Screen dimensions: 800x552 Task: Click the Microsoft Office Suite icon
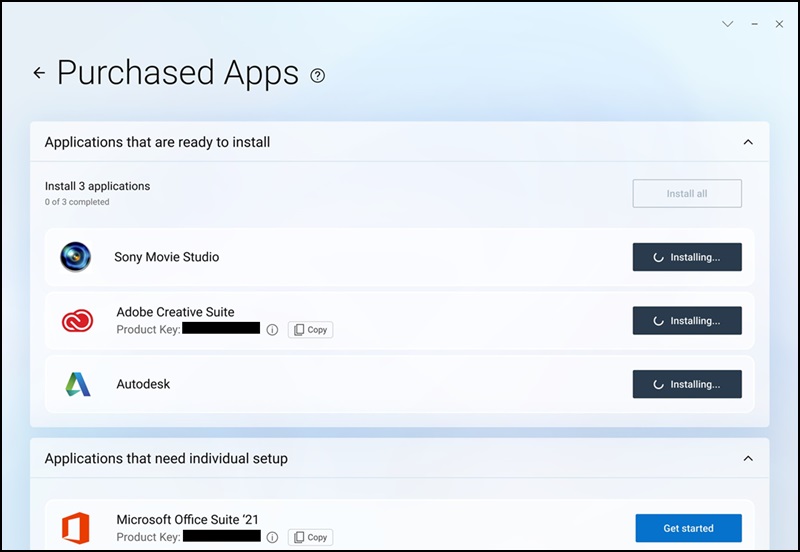(76, 527)
